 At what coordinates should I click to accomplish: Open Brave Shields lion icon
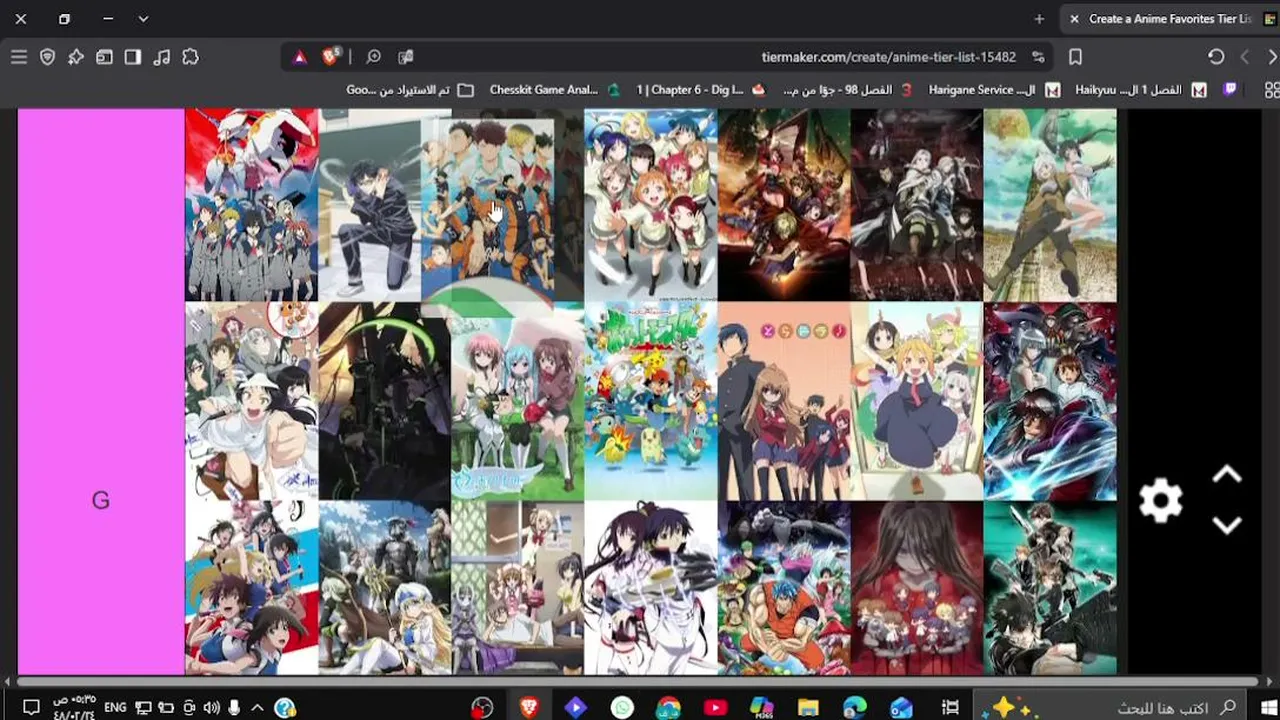click(330, 57)
